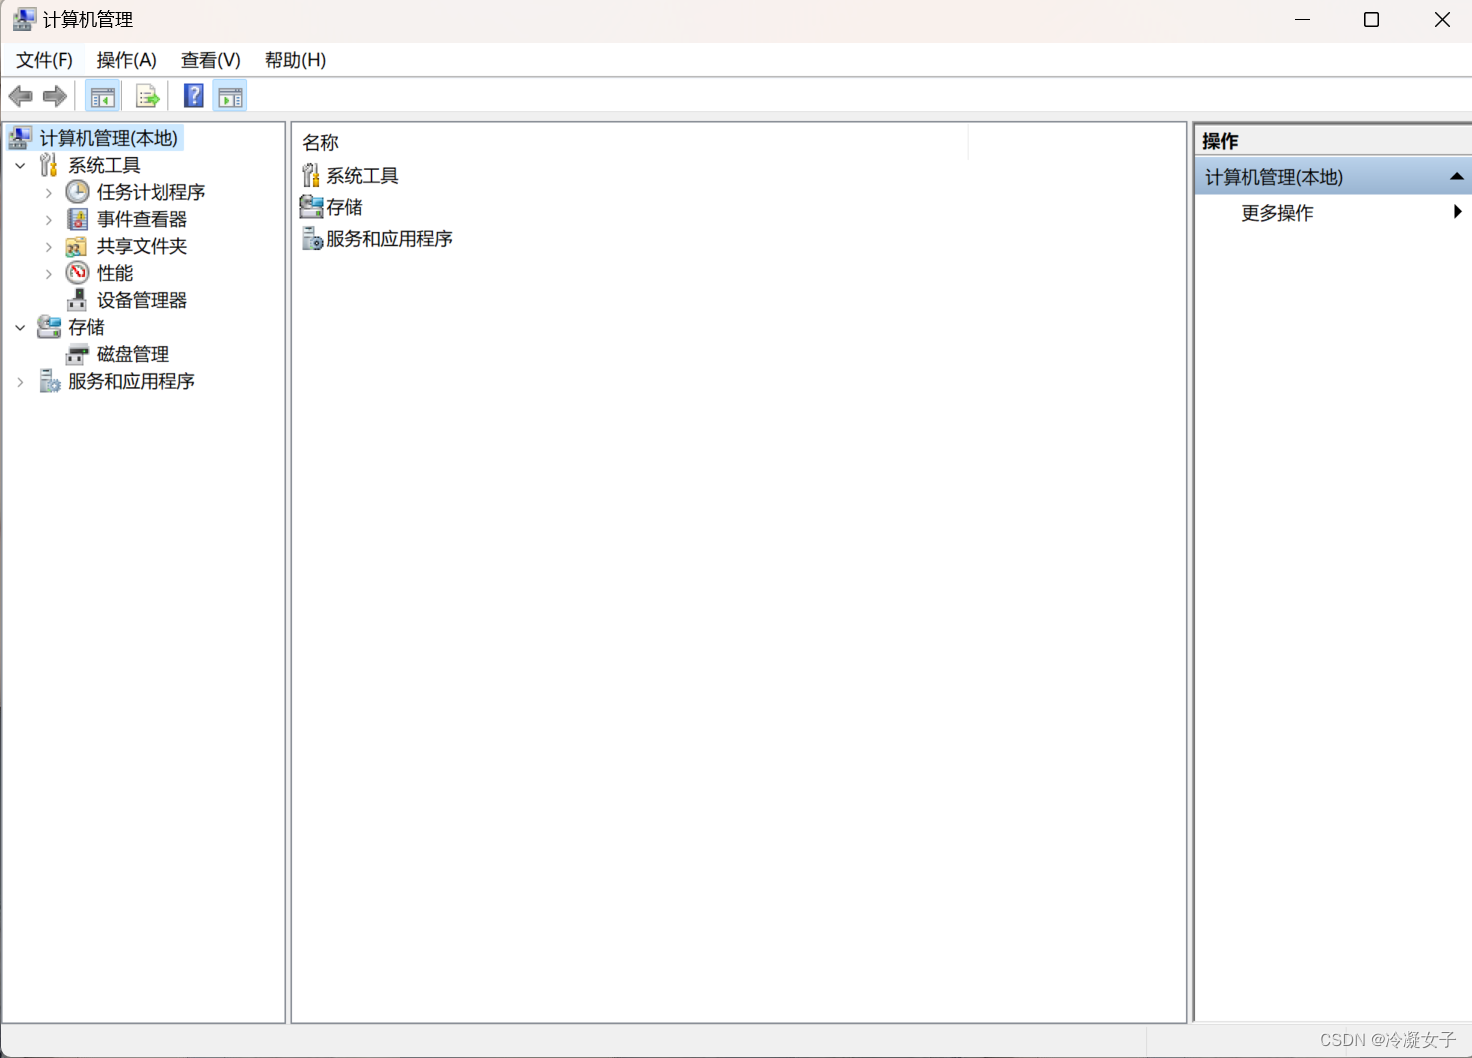This screenshot has width=1472, height=1058.
Task: Click the 存储 icon in left tree
Action: click(49, 327)
